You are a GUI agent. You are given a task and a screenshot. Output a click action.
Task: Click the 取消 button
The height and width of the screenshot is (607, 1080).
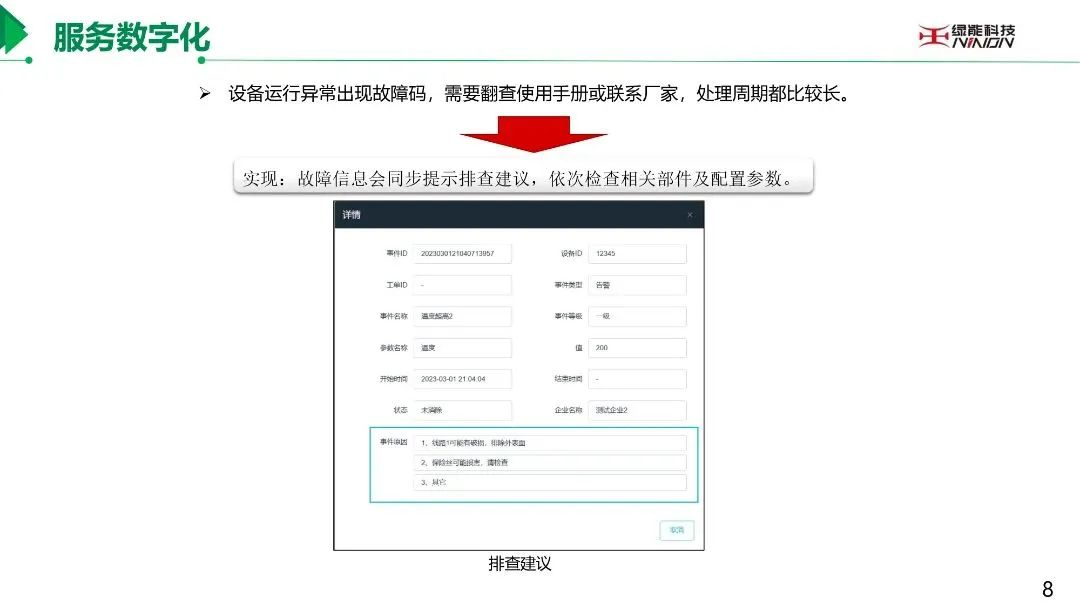tap(676, 530)
